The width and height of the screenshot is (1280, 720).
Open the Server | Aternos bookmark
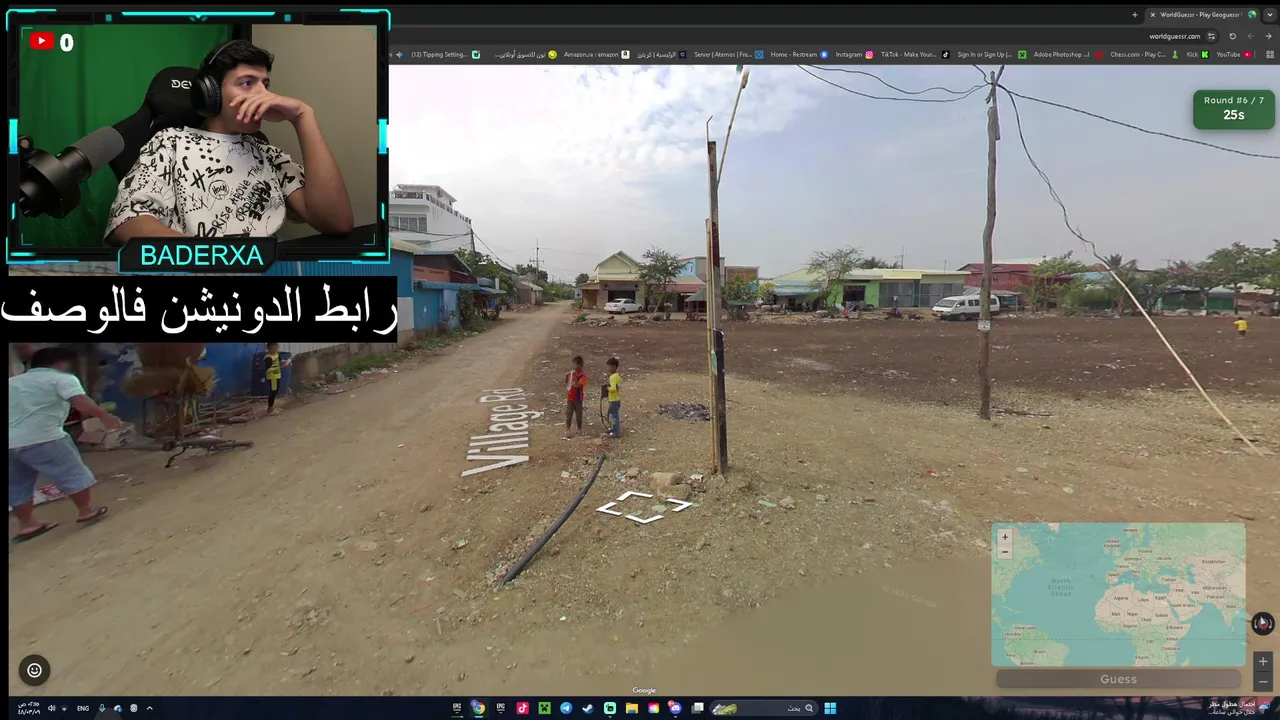[728, 55]
